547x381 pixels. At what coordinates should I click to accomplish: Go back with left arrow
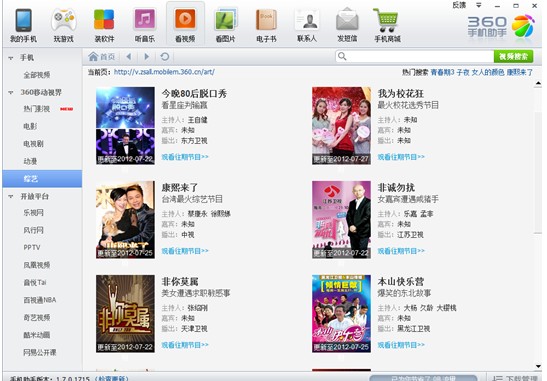point(129,57)
